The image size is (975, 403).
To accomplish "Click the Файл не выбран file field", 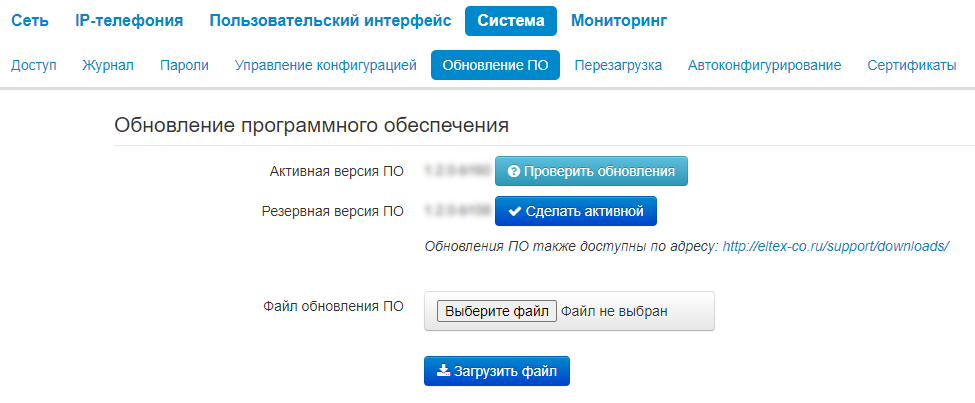I will click(x=569, y=311).
